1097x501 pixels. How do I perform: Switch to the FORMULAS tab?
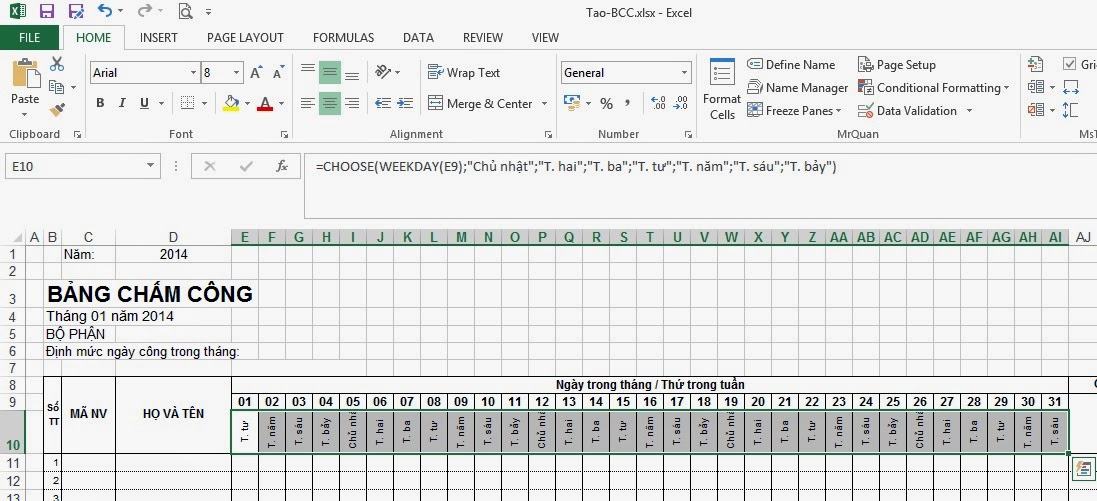(x=344, y=38)
